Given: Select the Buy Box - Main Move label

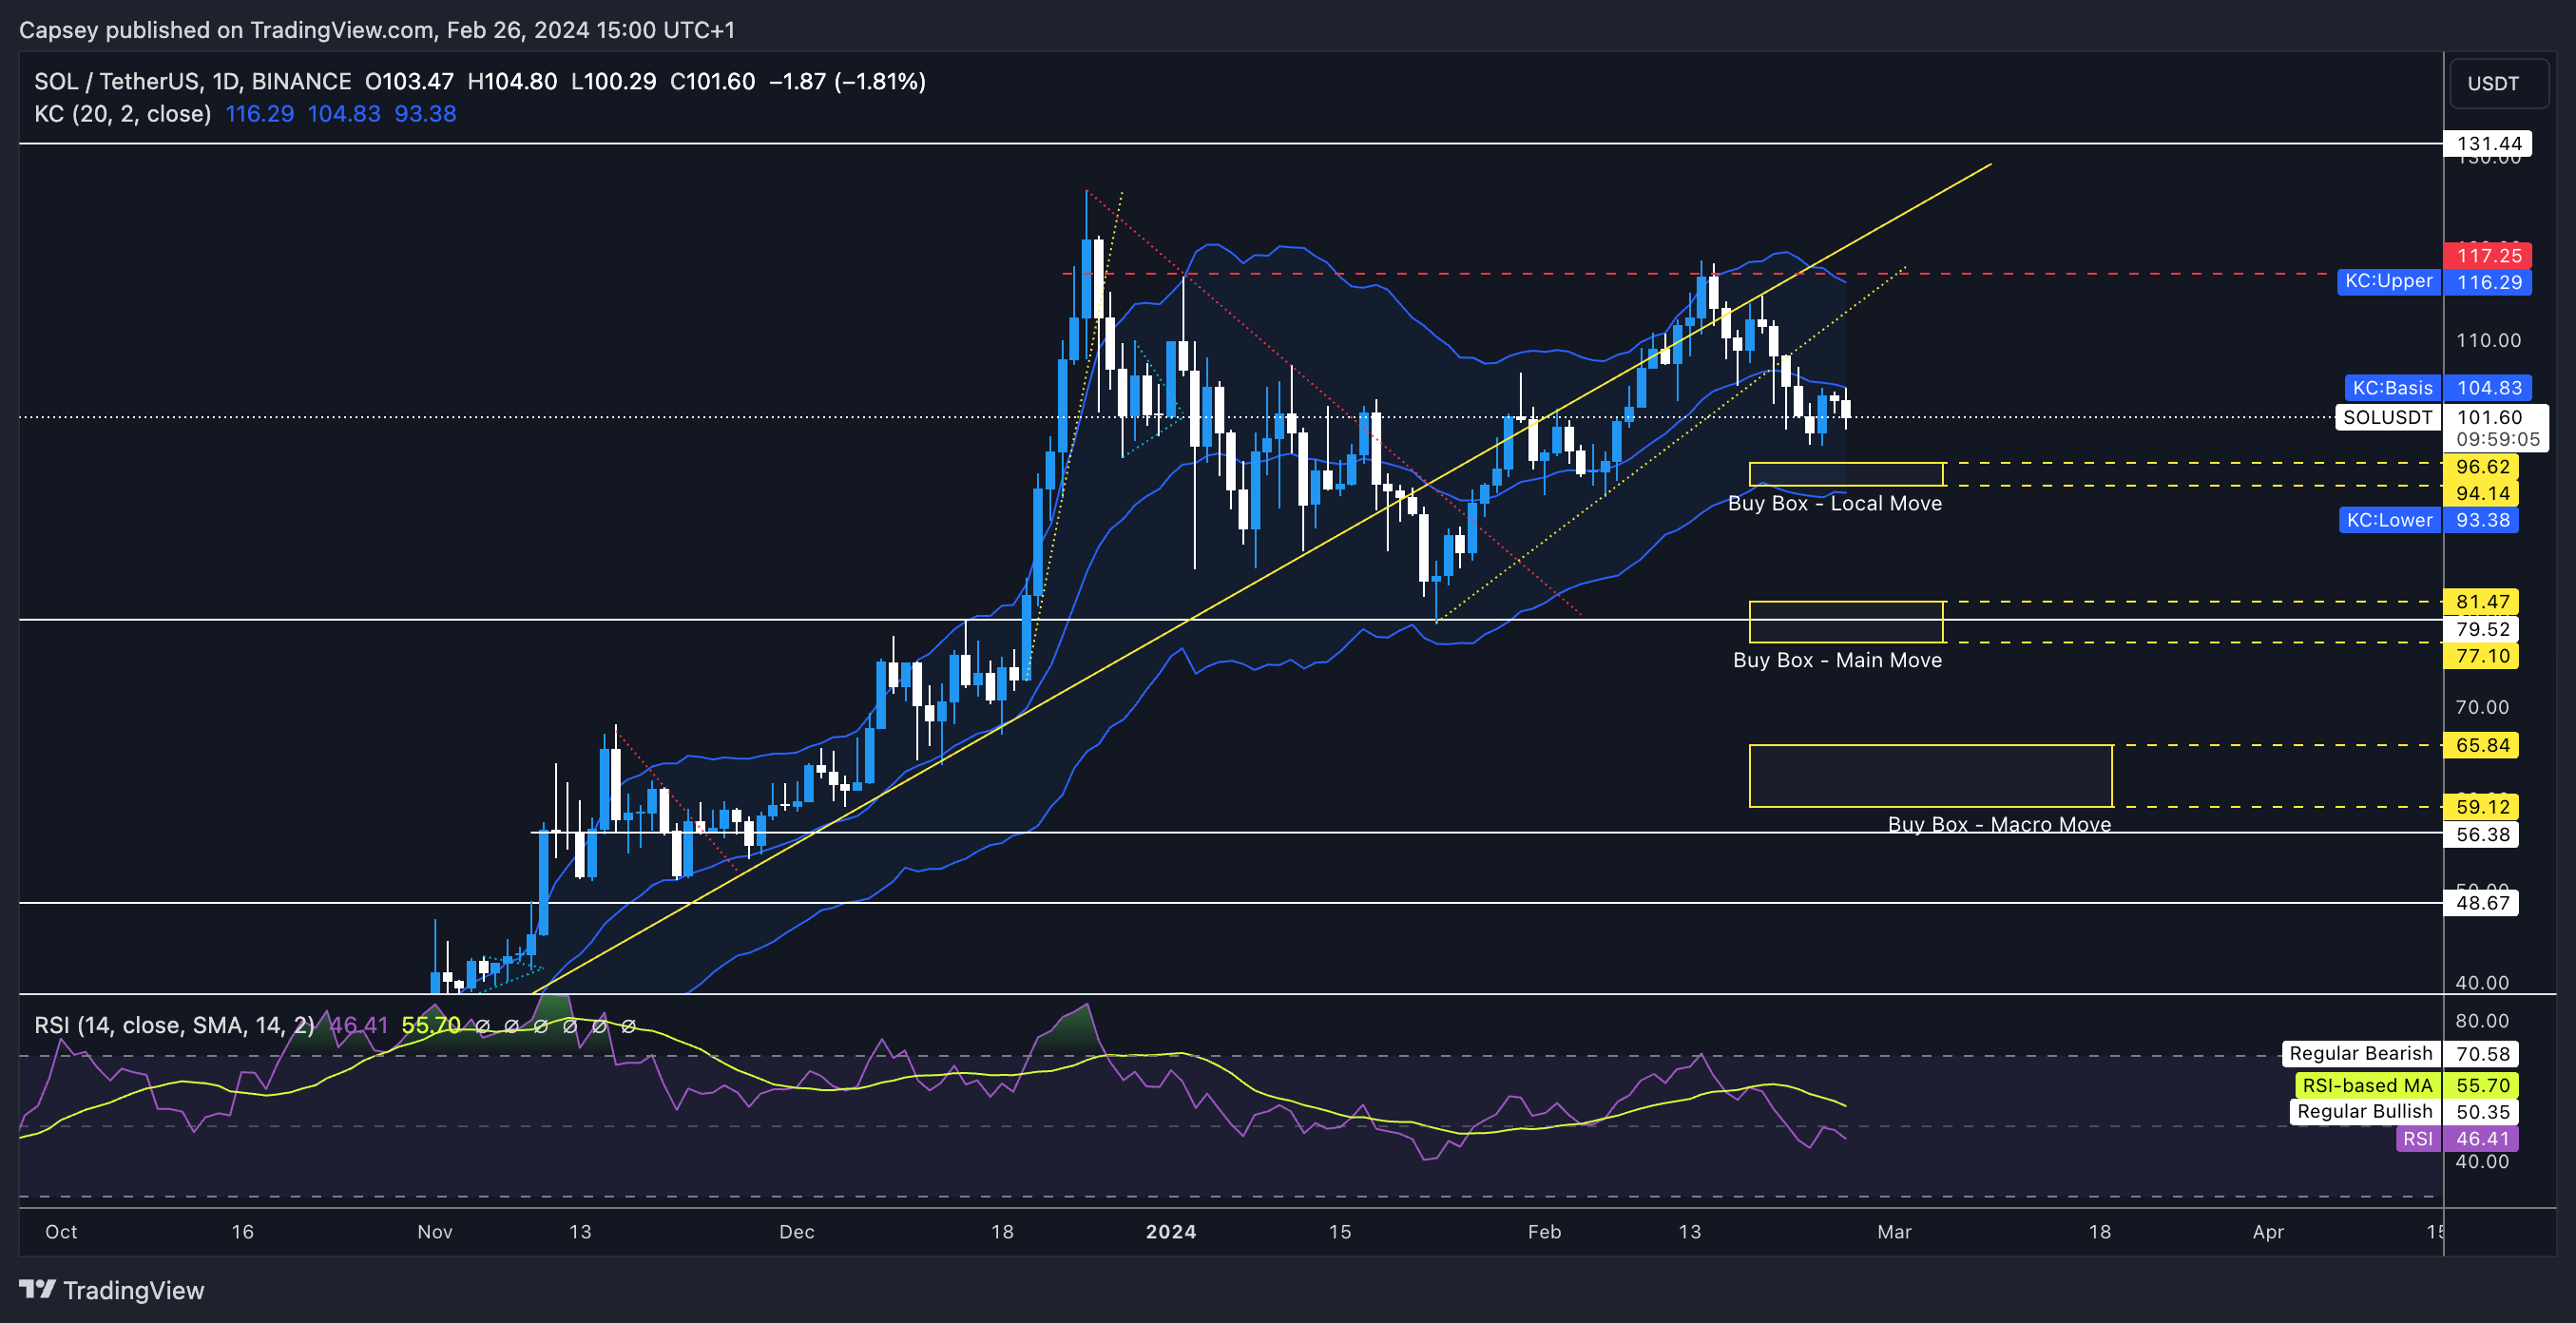Looking at the screenshot, I should pyautogui.click(x=1836, y=660).
